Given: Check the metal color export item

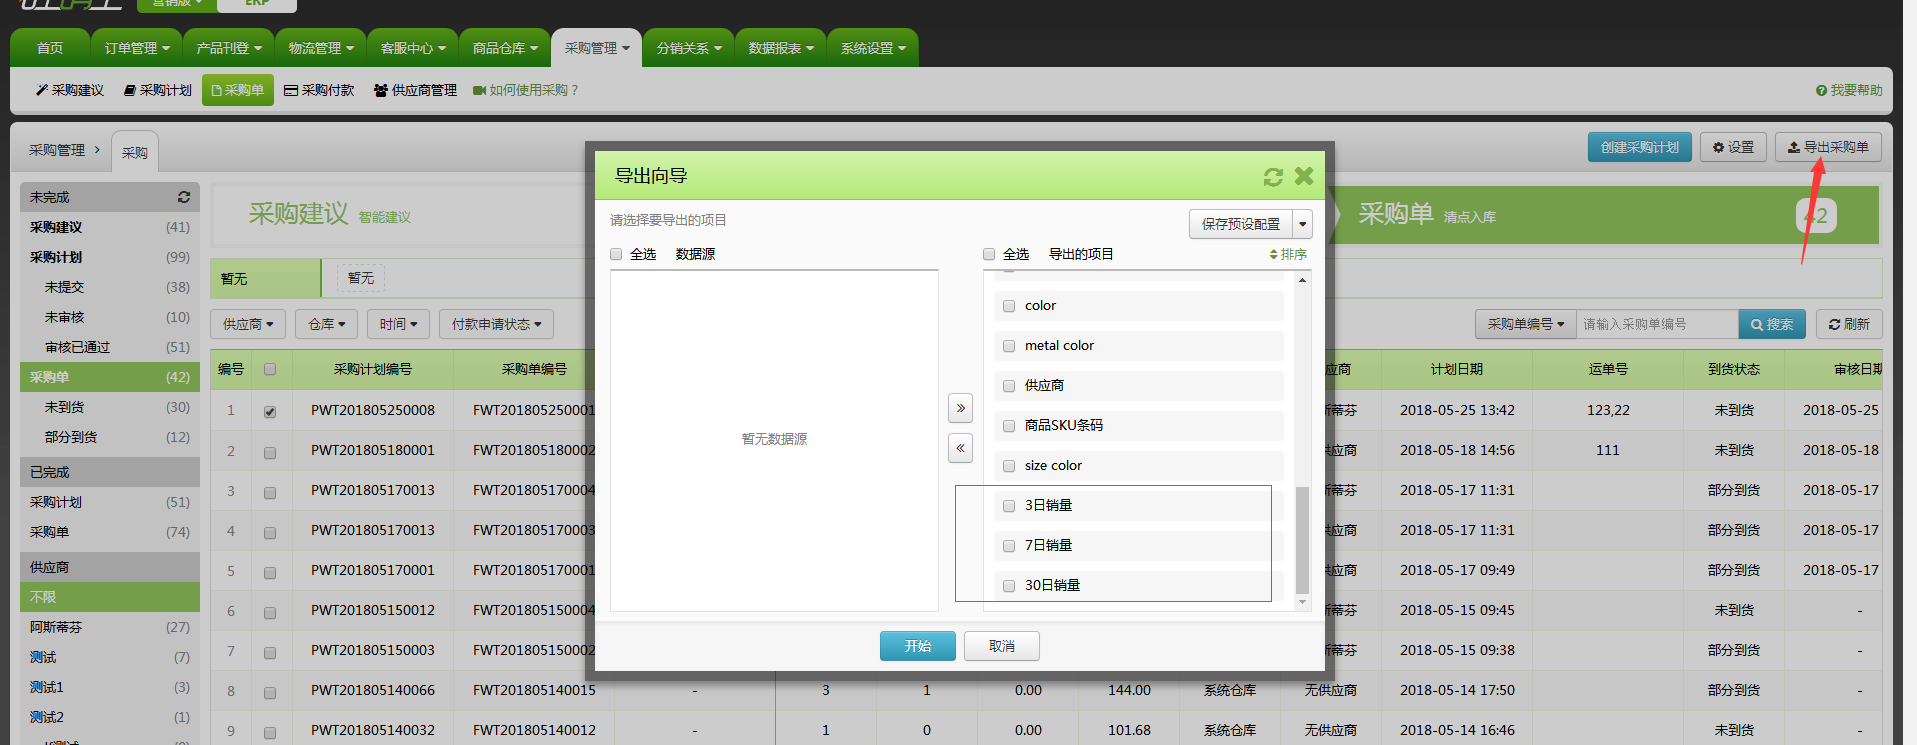Looking at the screenshot, I should tap(1009, 346).
